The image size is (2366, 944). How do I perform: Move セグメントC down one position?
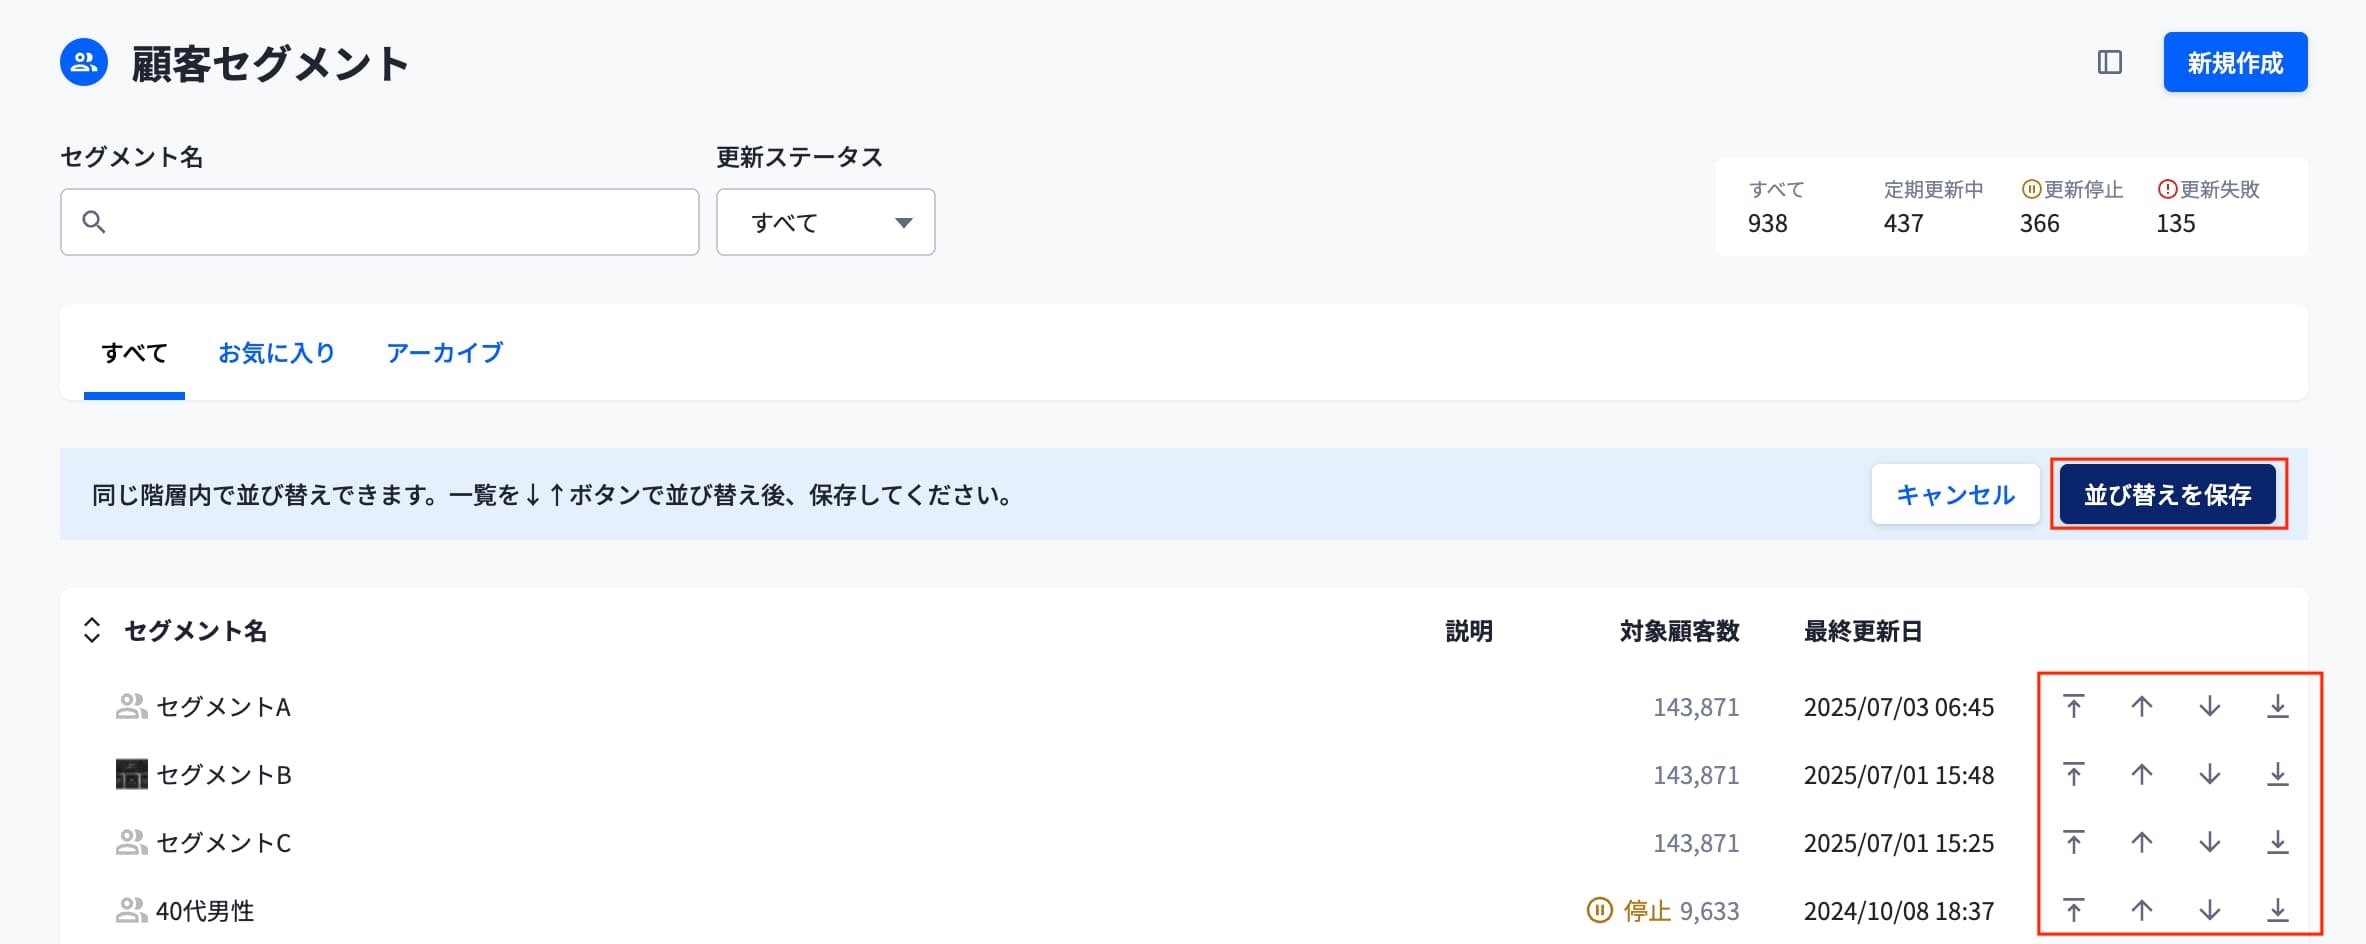click(x=2209, y=843)
